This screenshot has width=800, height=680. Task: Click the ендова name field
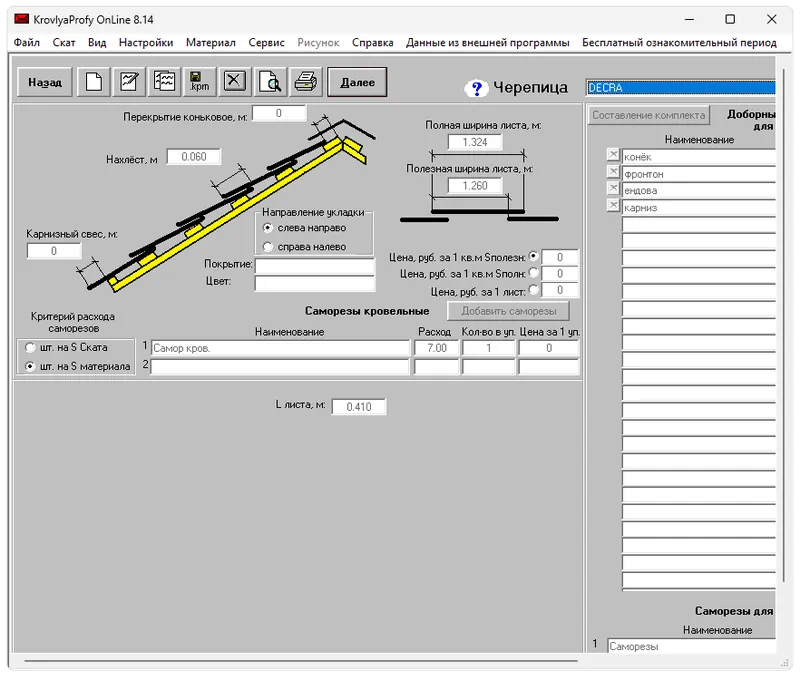(698, 191)
